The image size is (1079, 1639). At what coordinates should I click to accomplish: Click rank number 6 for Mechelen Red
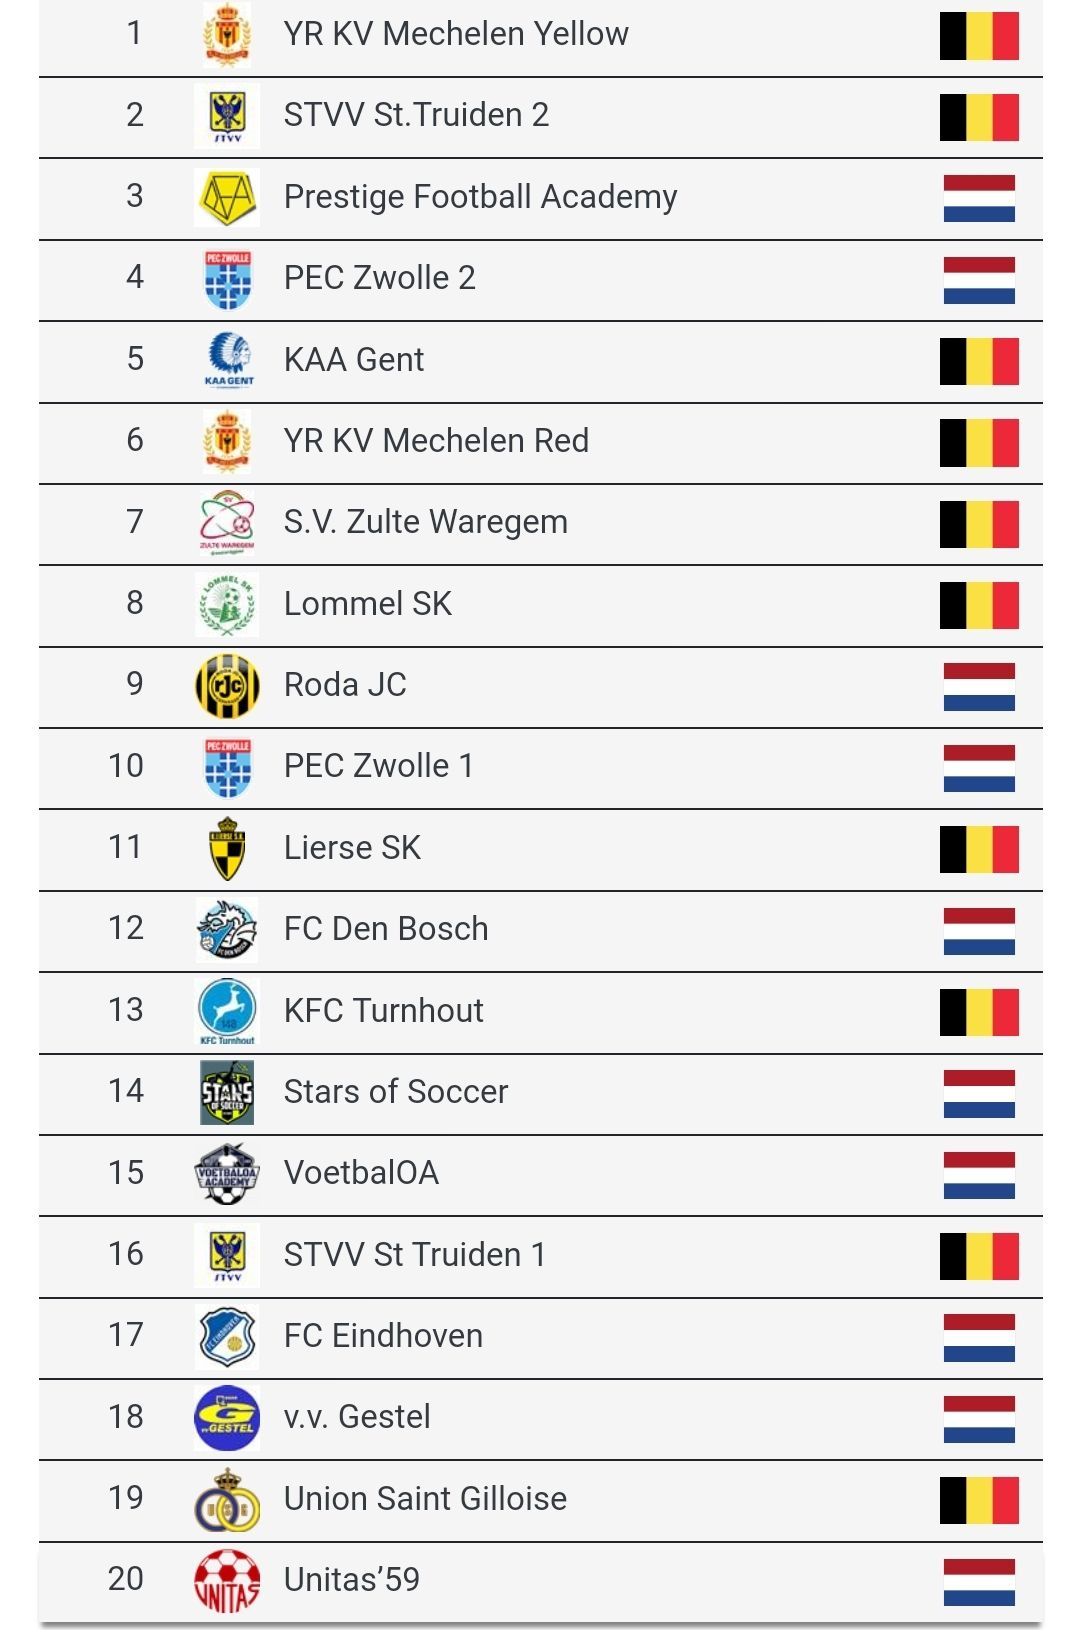(x=135, y=441)
